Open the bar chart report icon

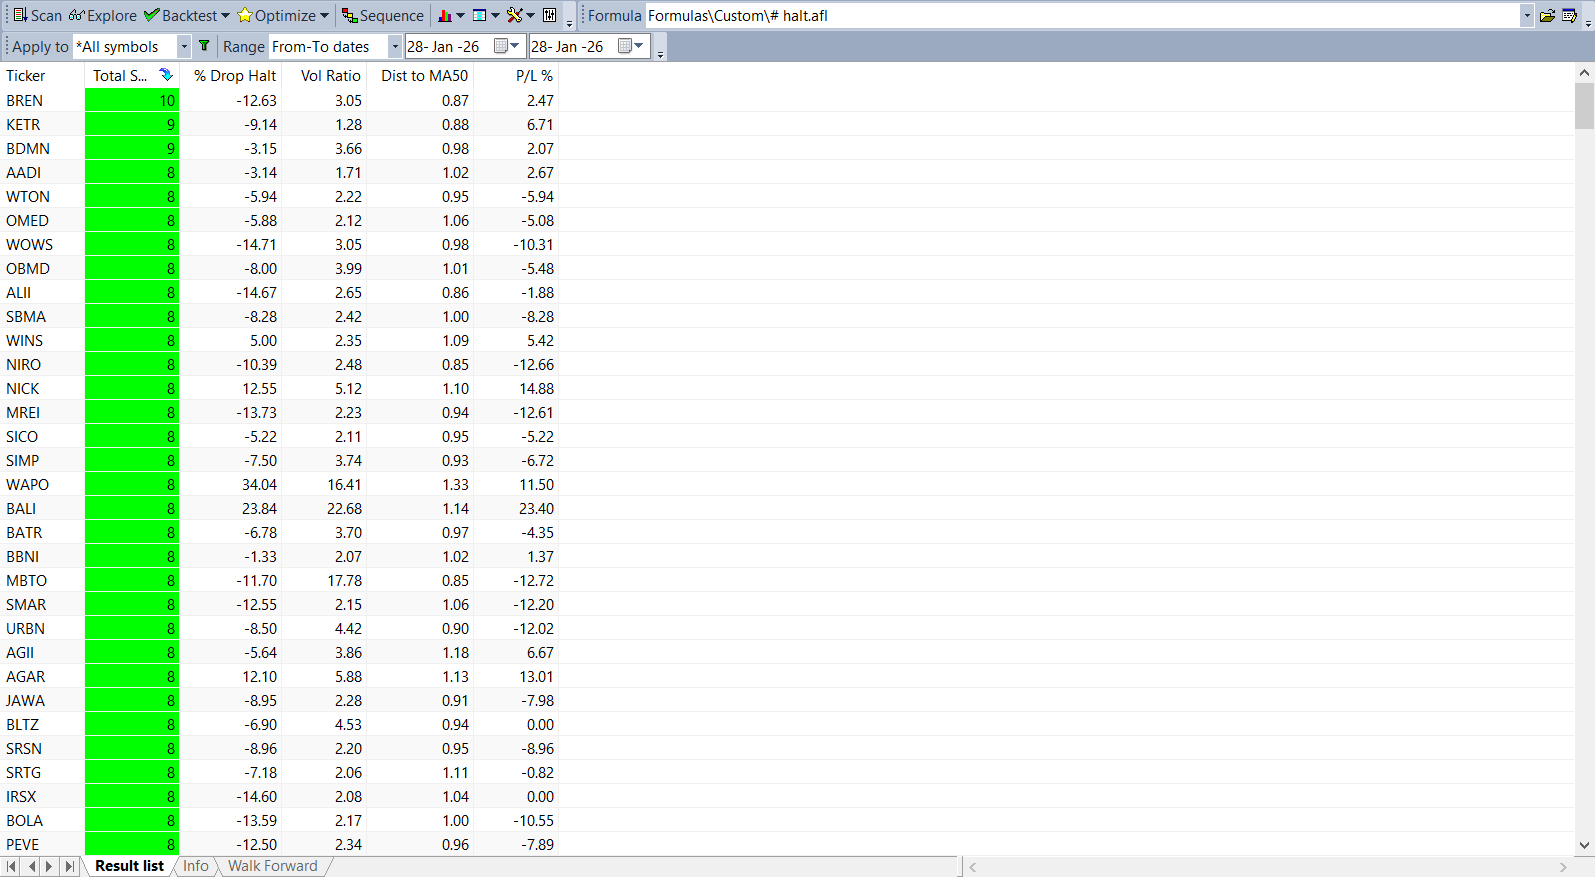445,16
